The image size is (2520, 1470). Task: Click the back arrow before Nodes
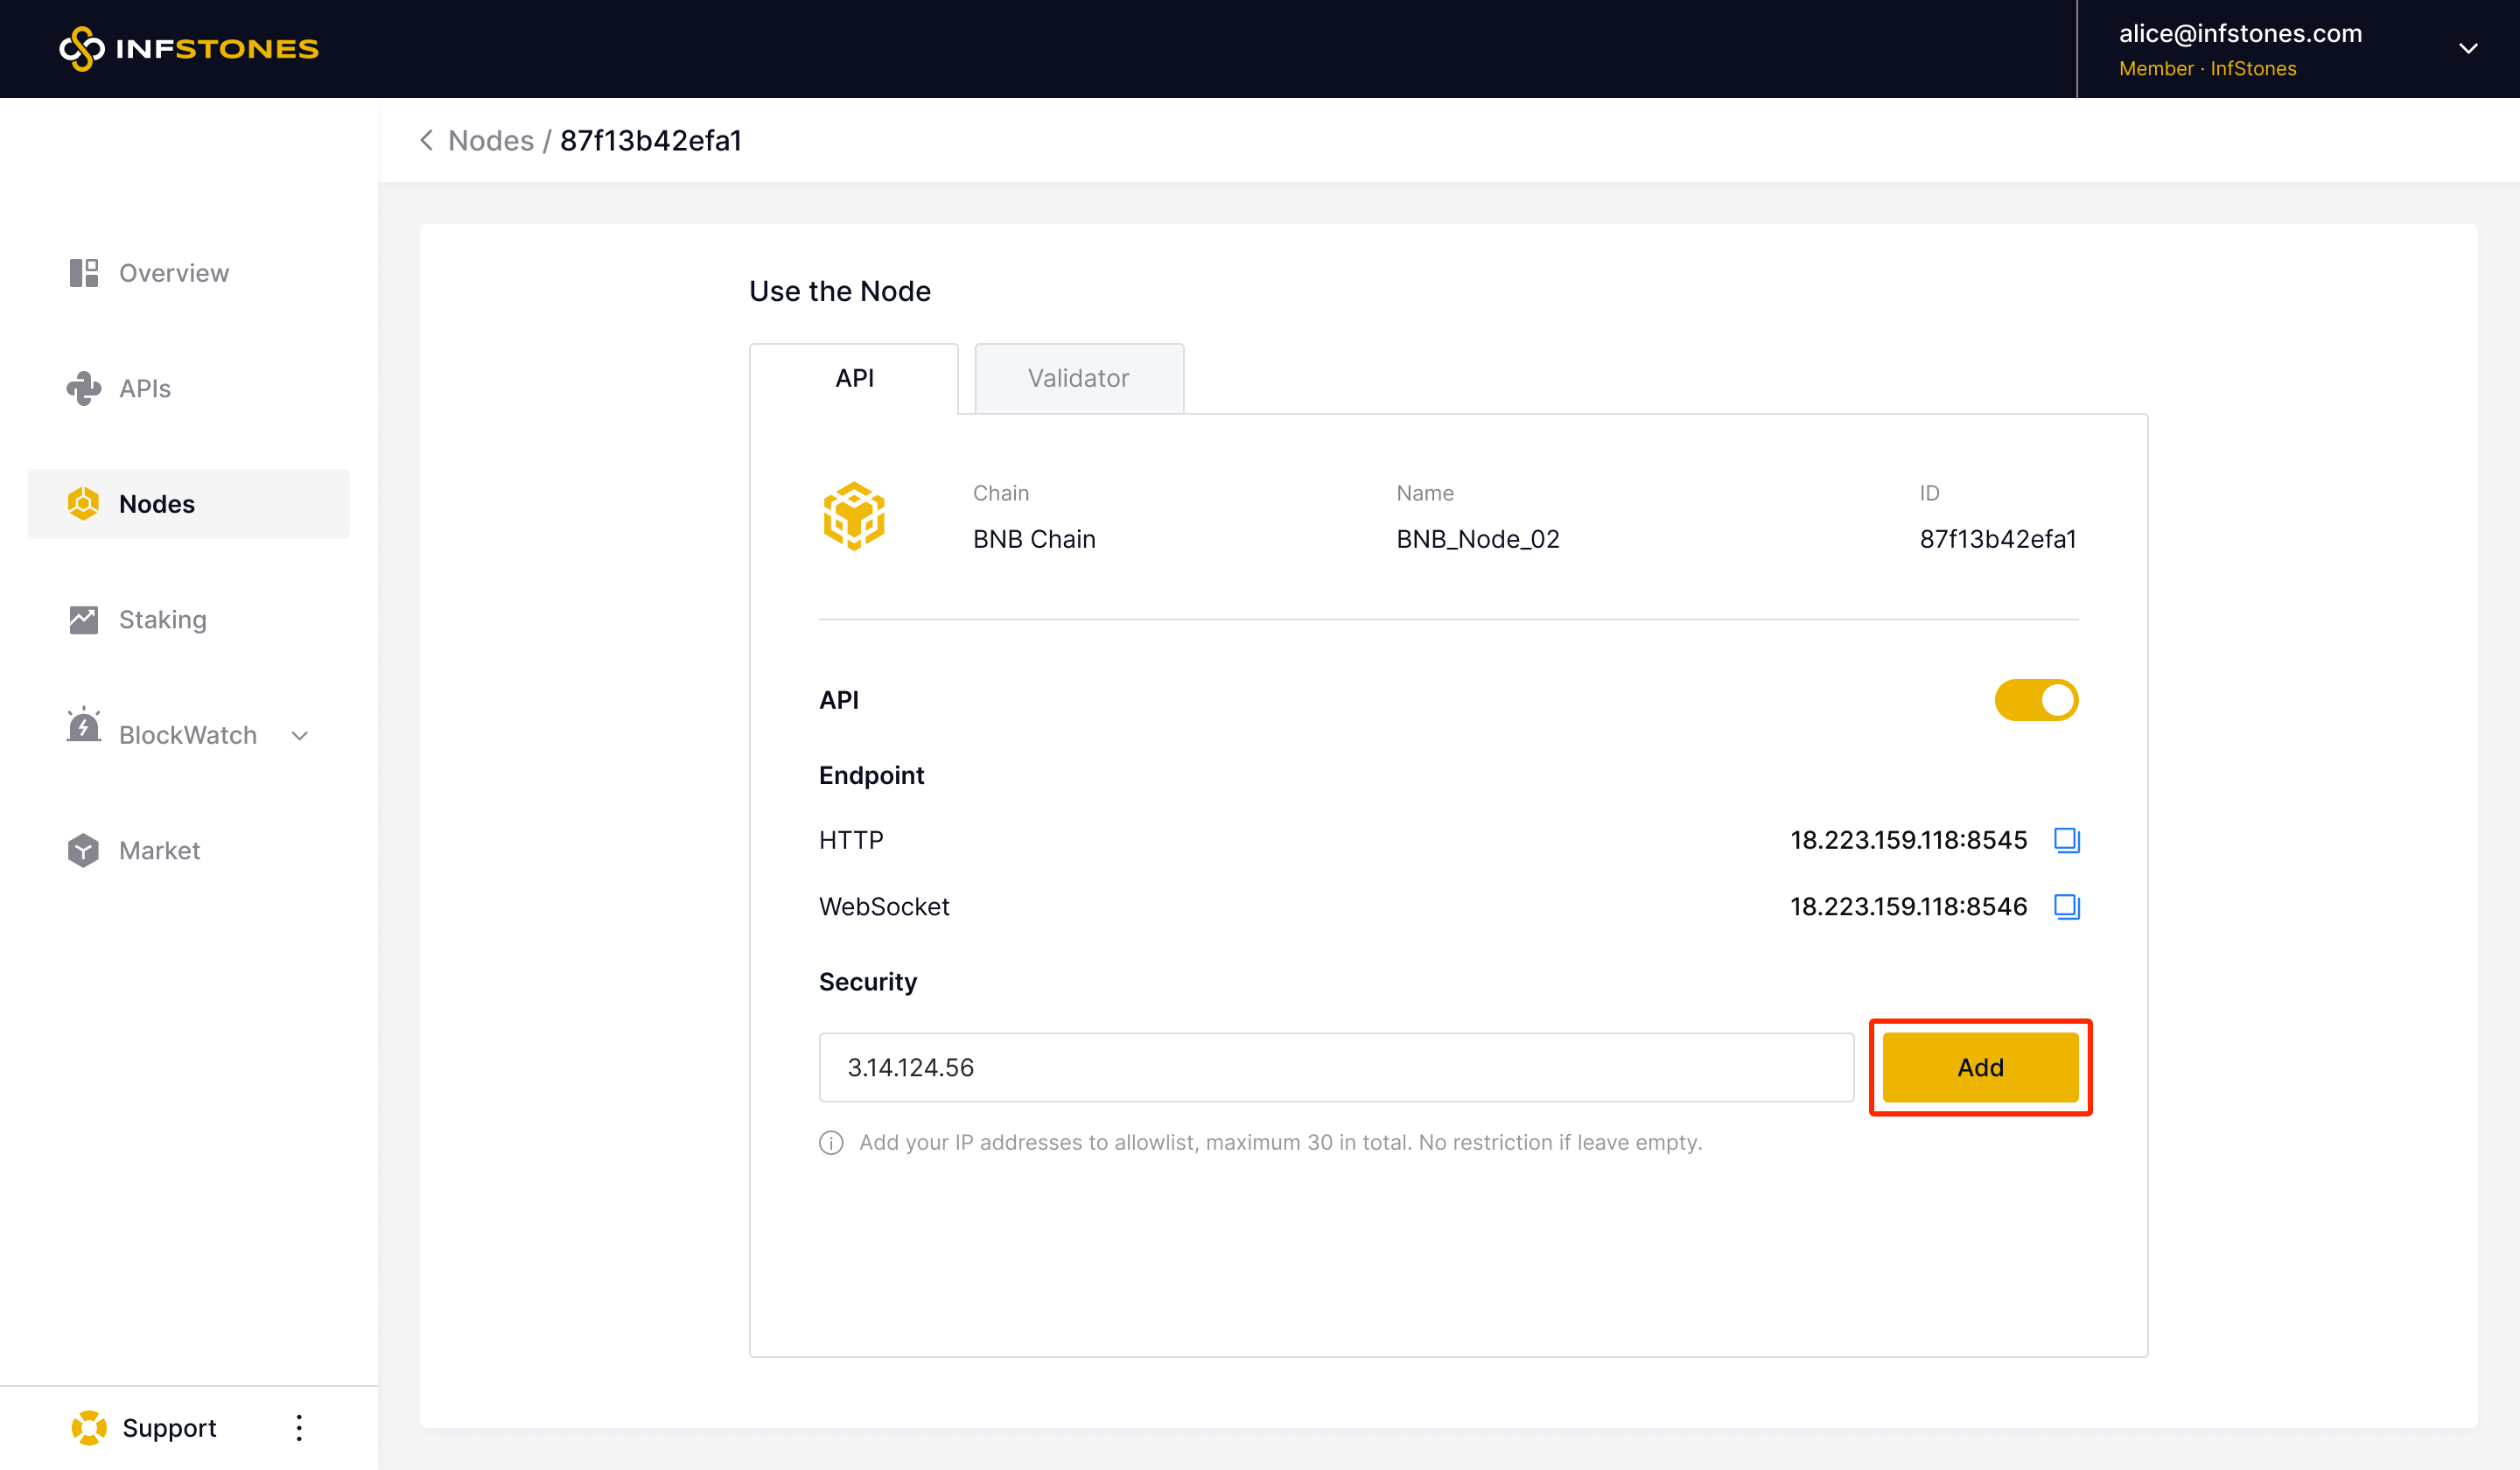[x=427, y=141]
